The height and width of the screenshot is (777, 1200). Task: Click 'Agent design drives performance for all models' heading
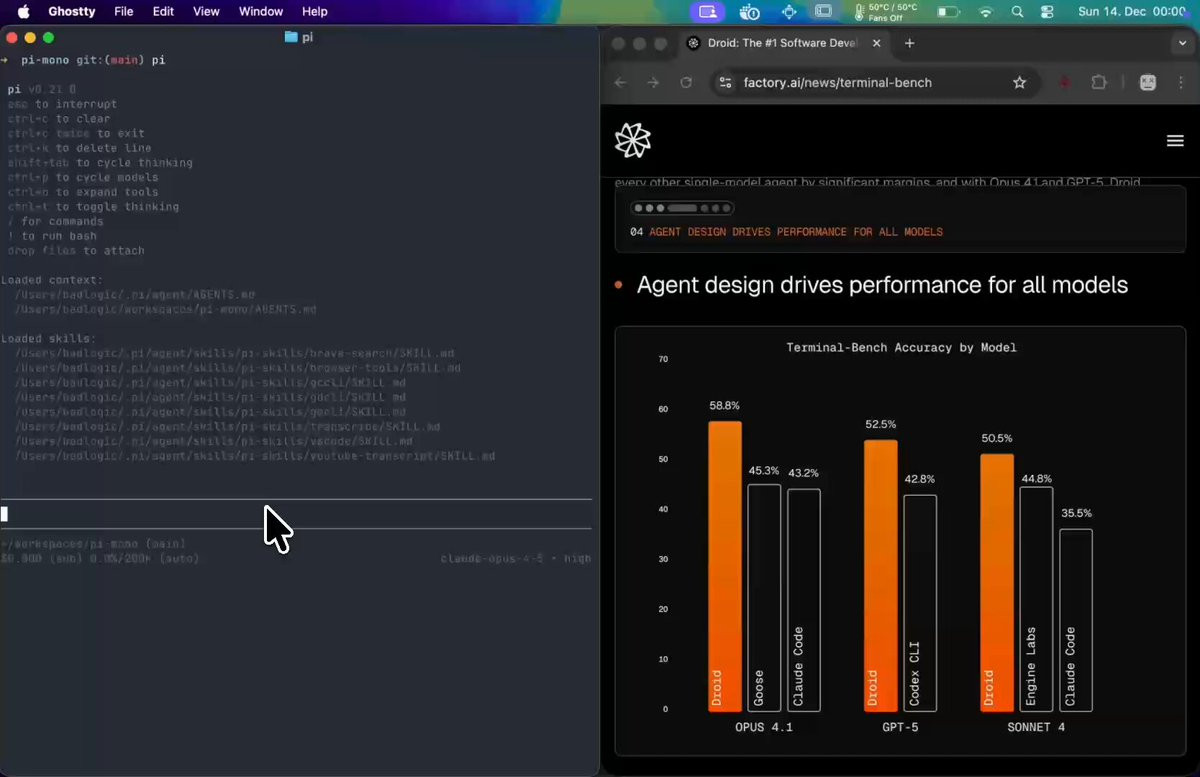click(x=882, y=285)
